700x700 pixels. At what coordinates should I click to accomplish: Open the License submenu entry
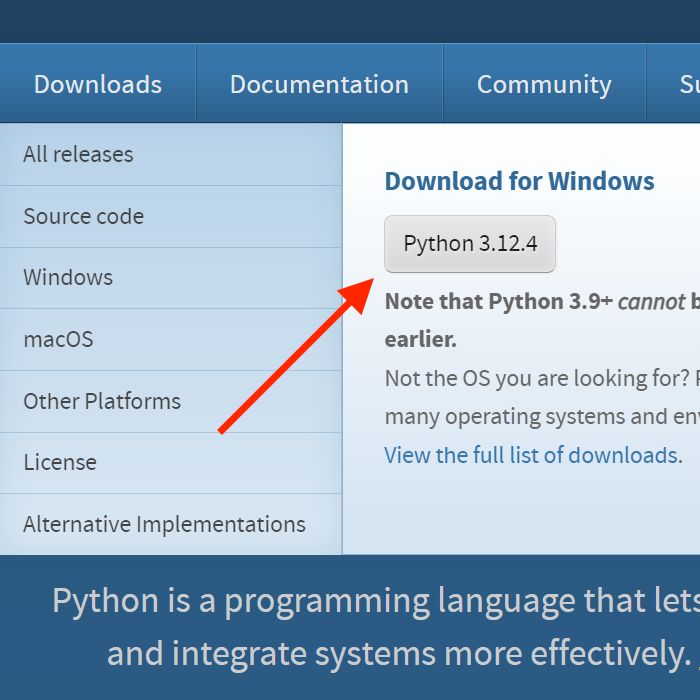tap(171, 462)
